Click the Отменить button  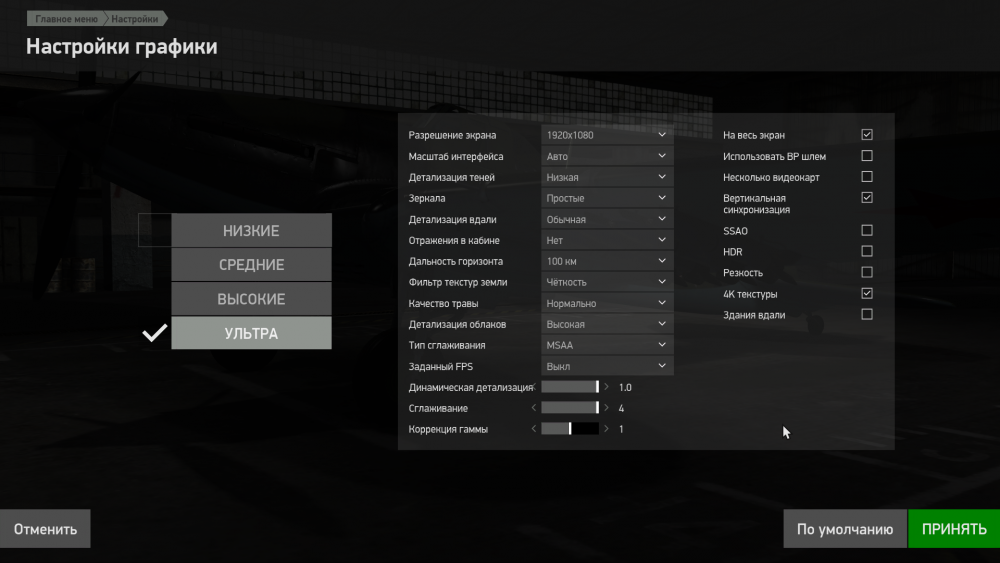point(45,529)
